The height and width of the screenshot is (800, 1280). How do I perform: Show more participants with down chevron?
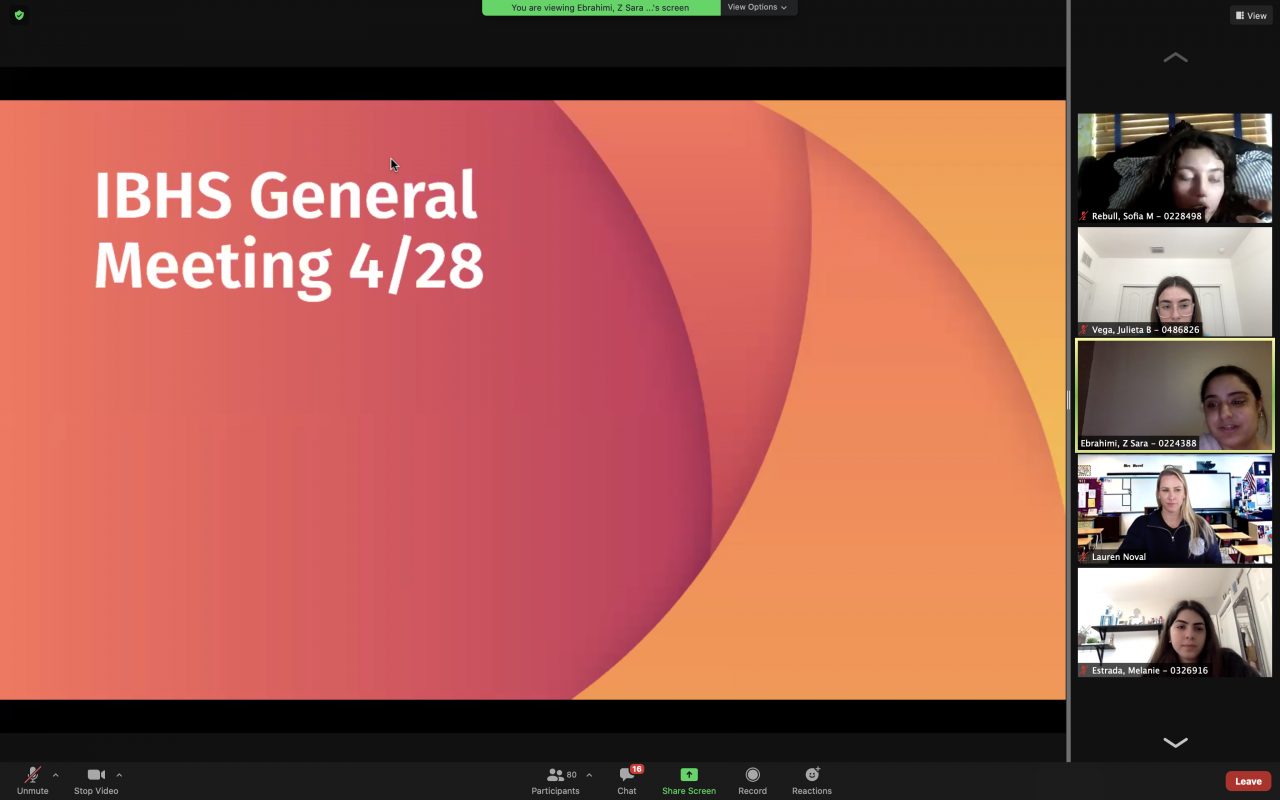[1175, 742]
